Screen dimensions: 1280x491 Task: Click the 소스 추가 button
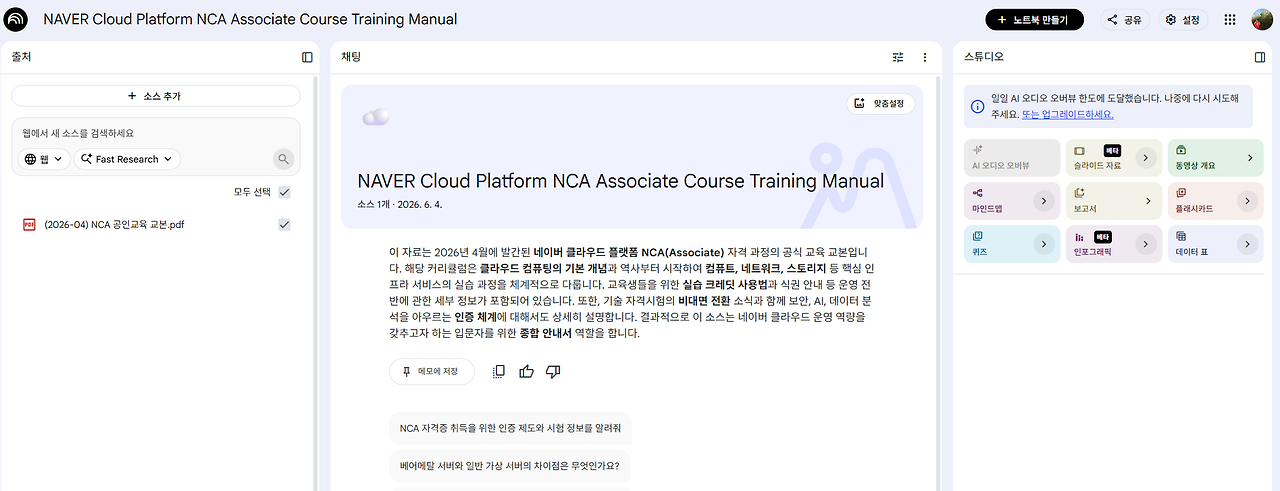click(156, 96)
